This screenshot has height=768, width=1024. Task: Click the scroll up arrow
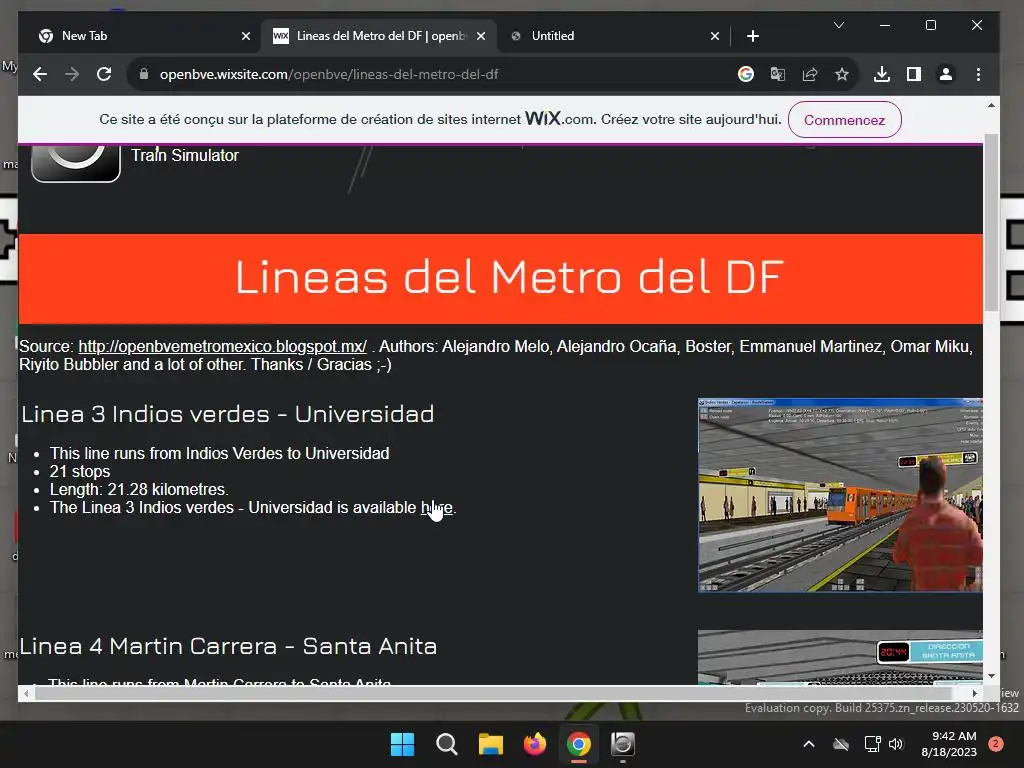pos(991,105)
